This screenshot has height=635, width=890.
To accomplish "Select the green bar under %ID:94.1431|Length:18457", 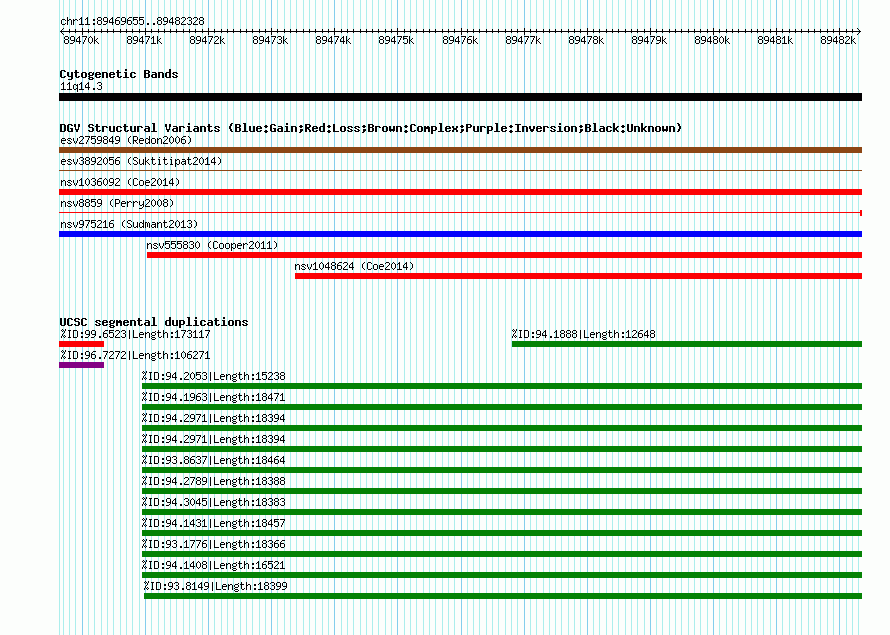I will pos(502,533).
